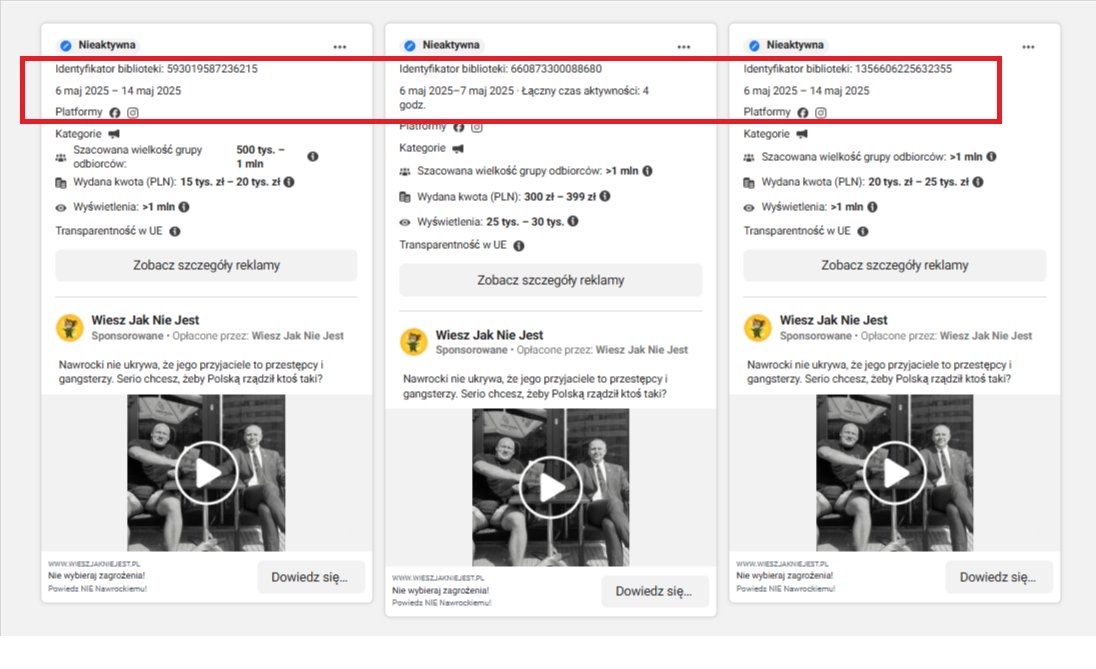1096x669 pixels.
Task: Play the video in ad 593019587236215
Action: pos(206,473)
